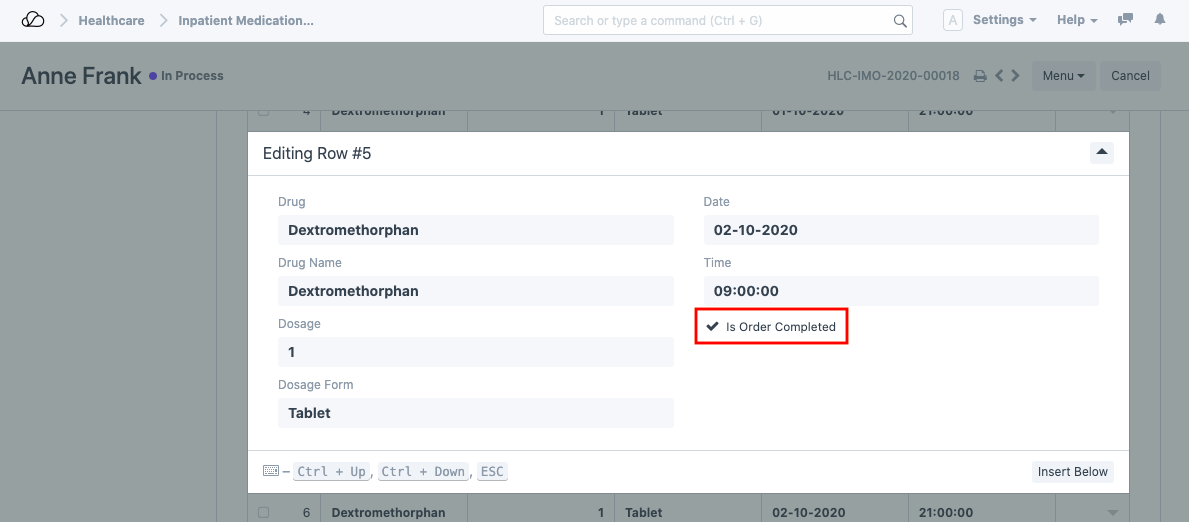Open the Menu dropdown button
This screenshot has height=522, width=1189.
1063,76
